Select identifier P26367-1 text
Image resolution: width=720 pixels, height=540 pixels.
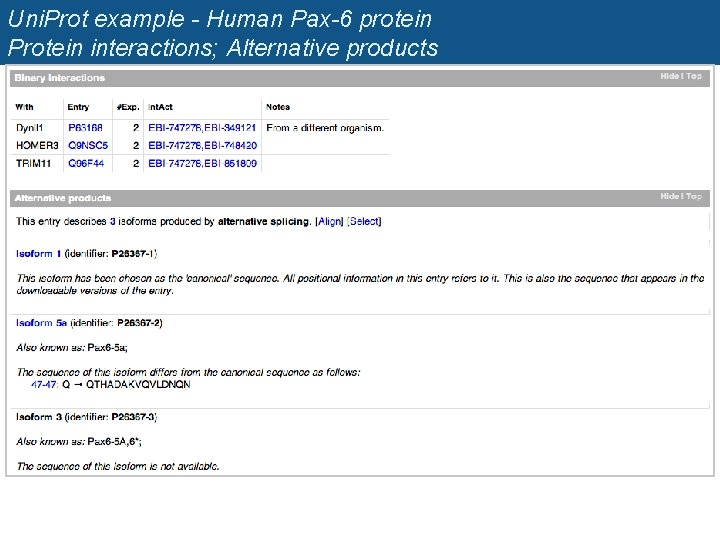(x=134, y=253)
